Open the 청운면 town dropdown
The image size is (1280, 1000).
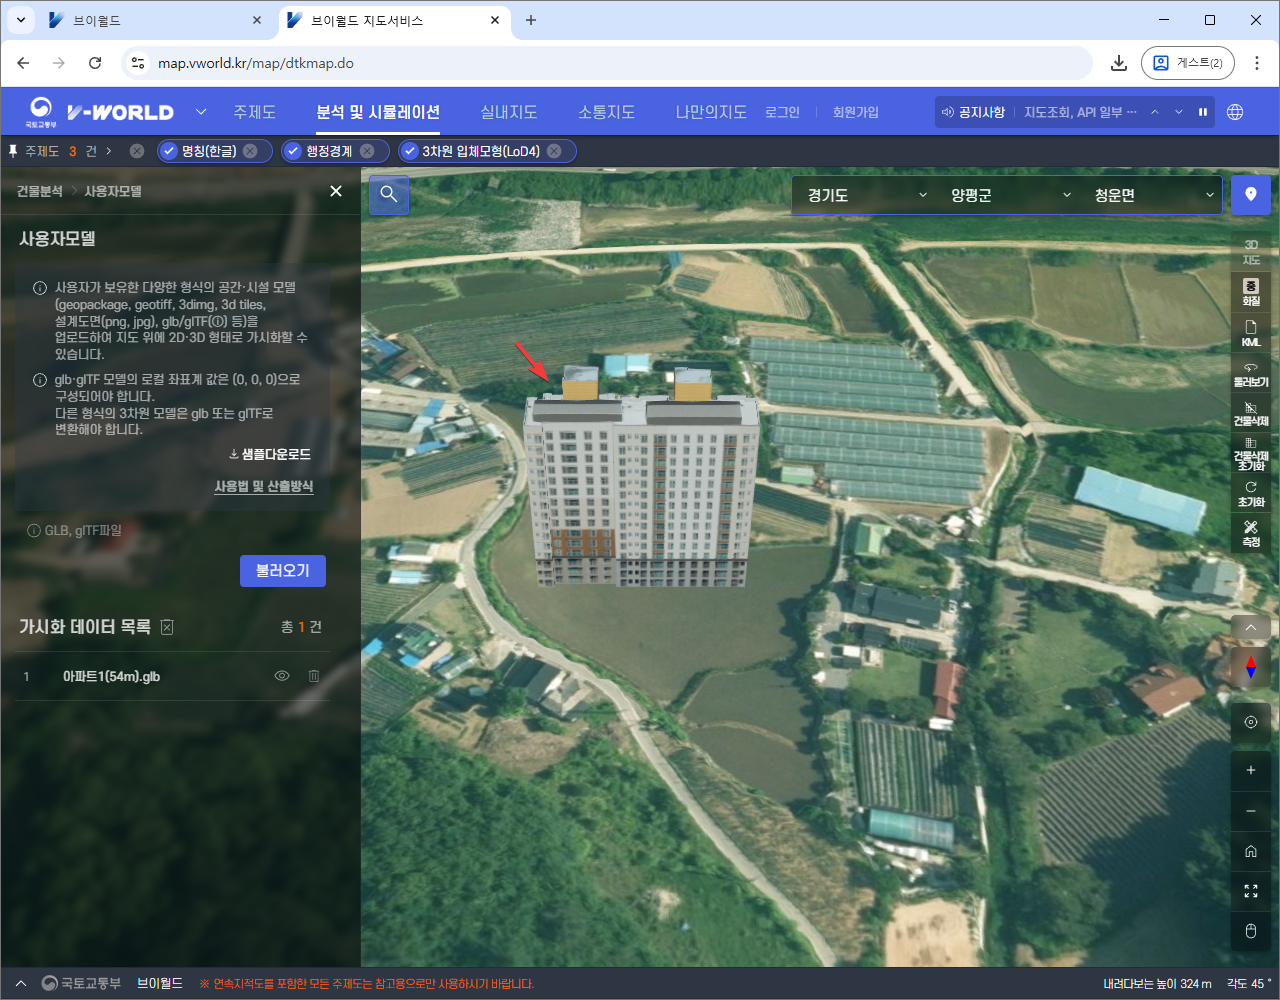1153,195
